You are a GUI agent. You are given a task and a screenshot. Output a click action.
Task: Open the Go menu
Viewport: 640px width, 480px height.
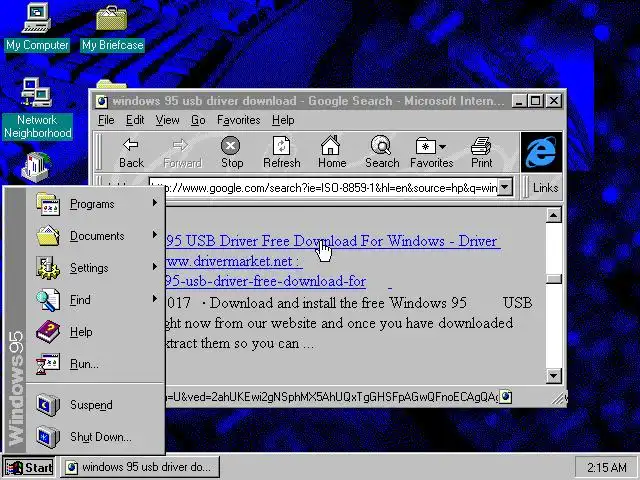click(198, 120)
